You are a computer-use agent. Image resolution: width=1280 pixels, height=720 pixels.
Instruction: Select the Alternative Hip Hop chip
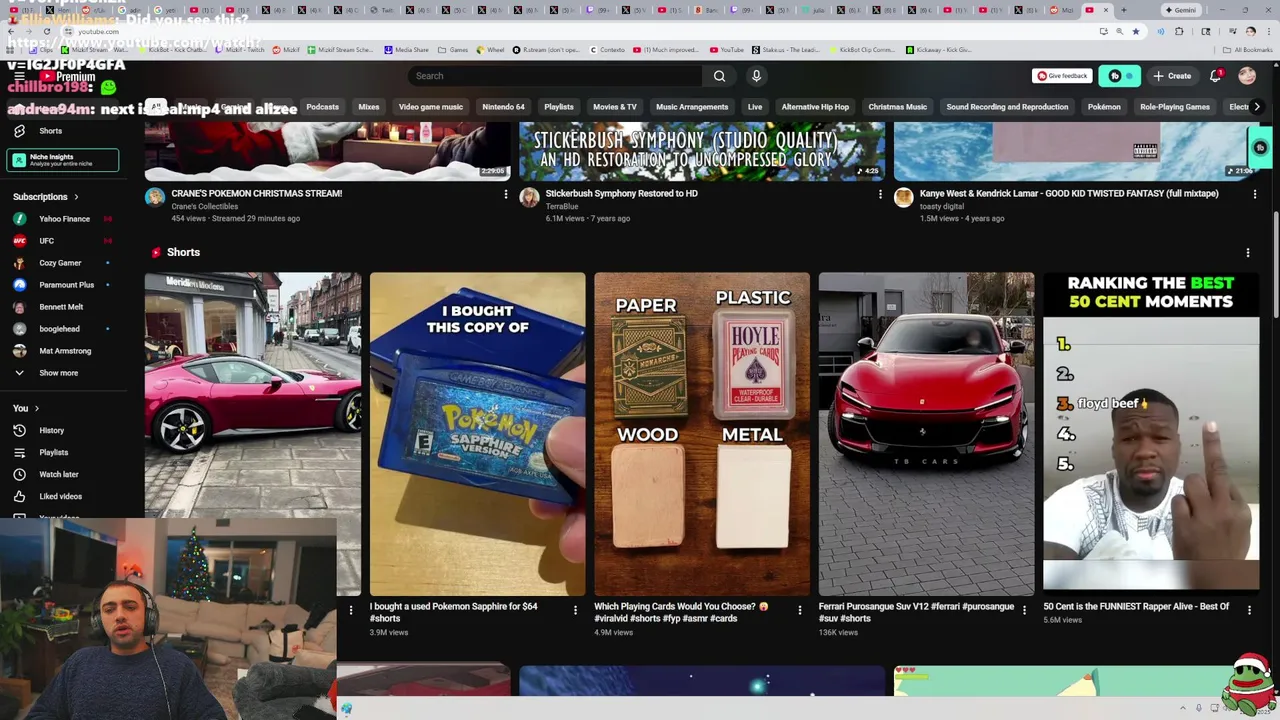[815, 107]
